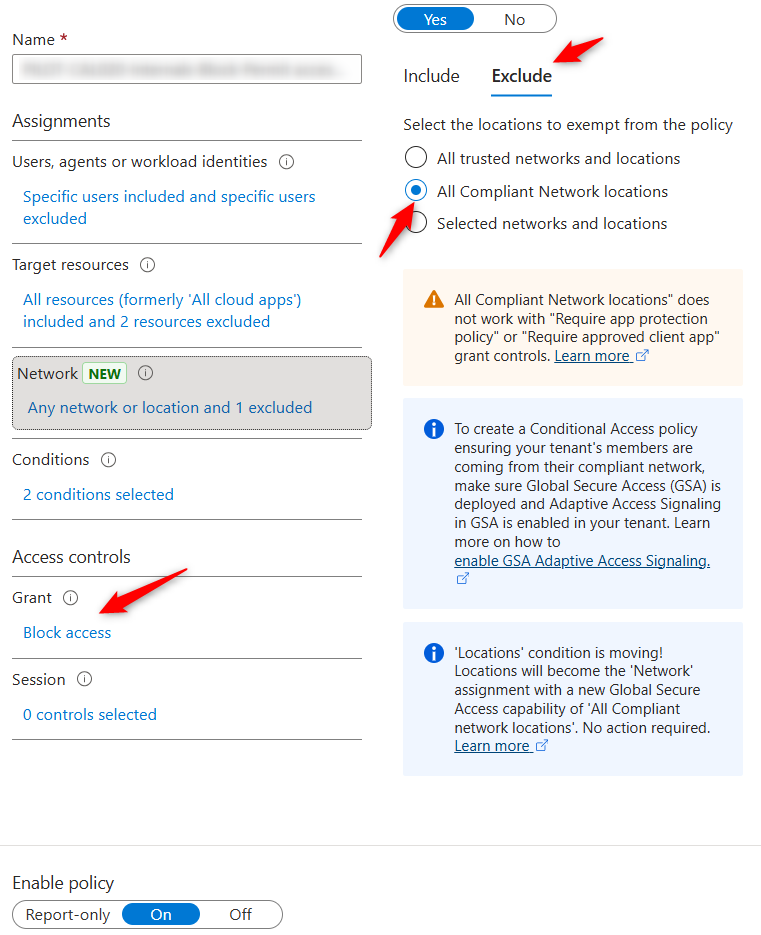This screenshot has width=761, height=935.
Task: Switch to the Include tab
Action: [431, 76]
